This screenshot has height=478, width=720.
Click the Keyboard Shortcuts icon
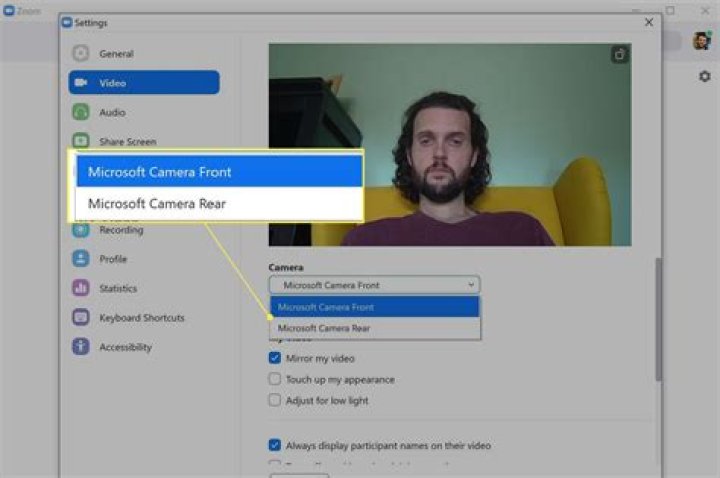(x=81, y=317)
